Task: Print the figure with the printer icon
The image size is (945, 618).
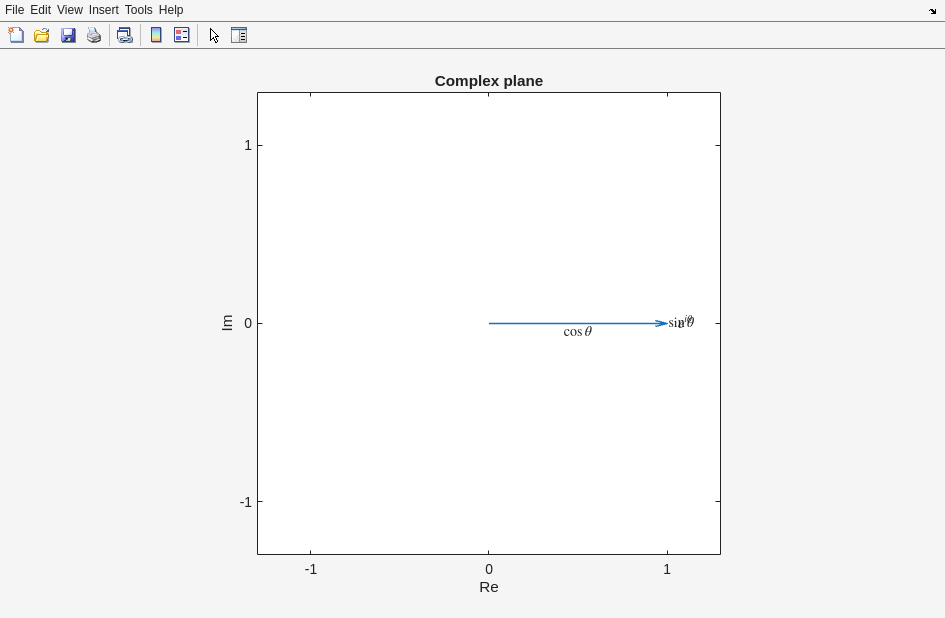Action: pos(94,35)
